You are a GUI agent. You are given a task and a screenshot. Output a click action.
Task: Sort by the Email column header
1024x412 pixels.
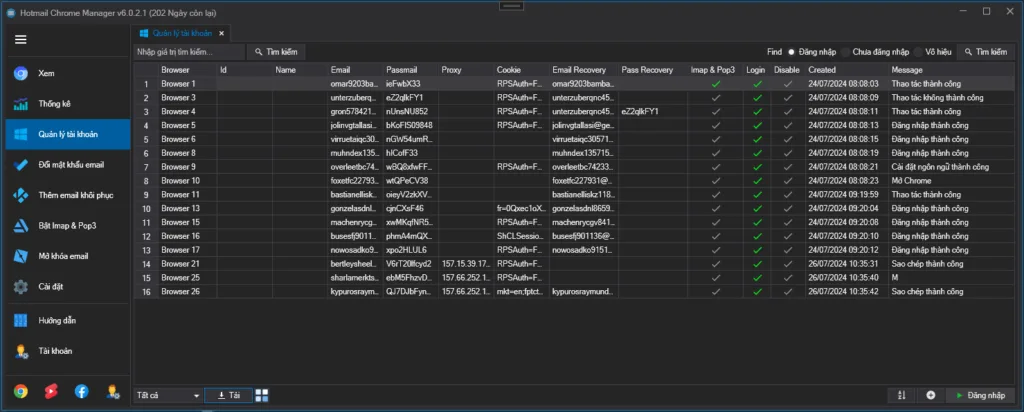click(x=355, y=69)
